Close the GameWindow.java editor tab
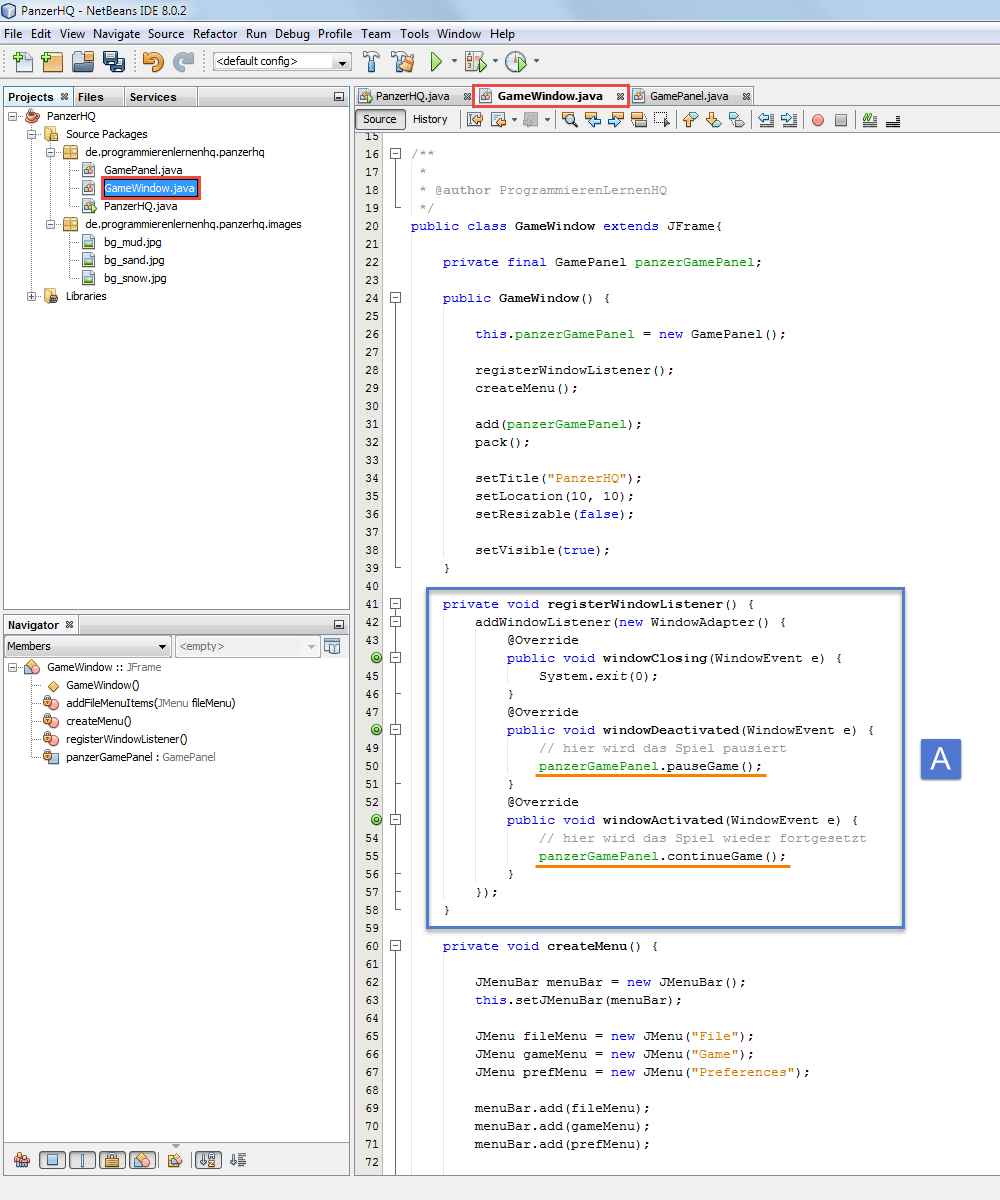1000x1200 pixels. pos(620,97)
